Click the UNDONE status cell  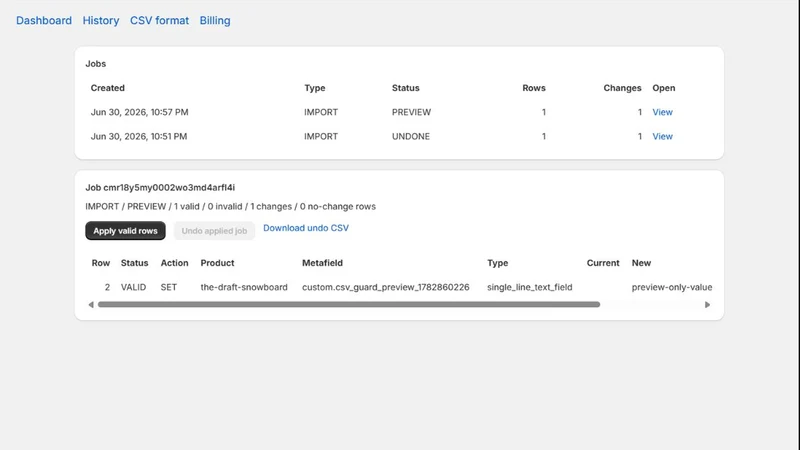411,136
